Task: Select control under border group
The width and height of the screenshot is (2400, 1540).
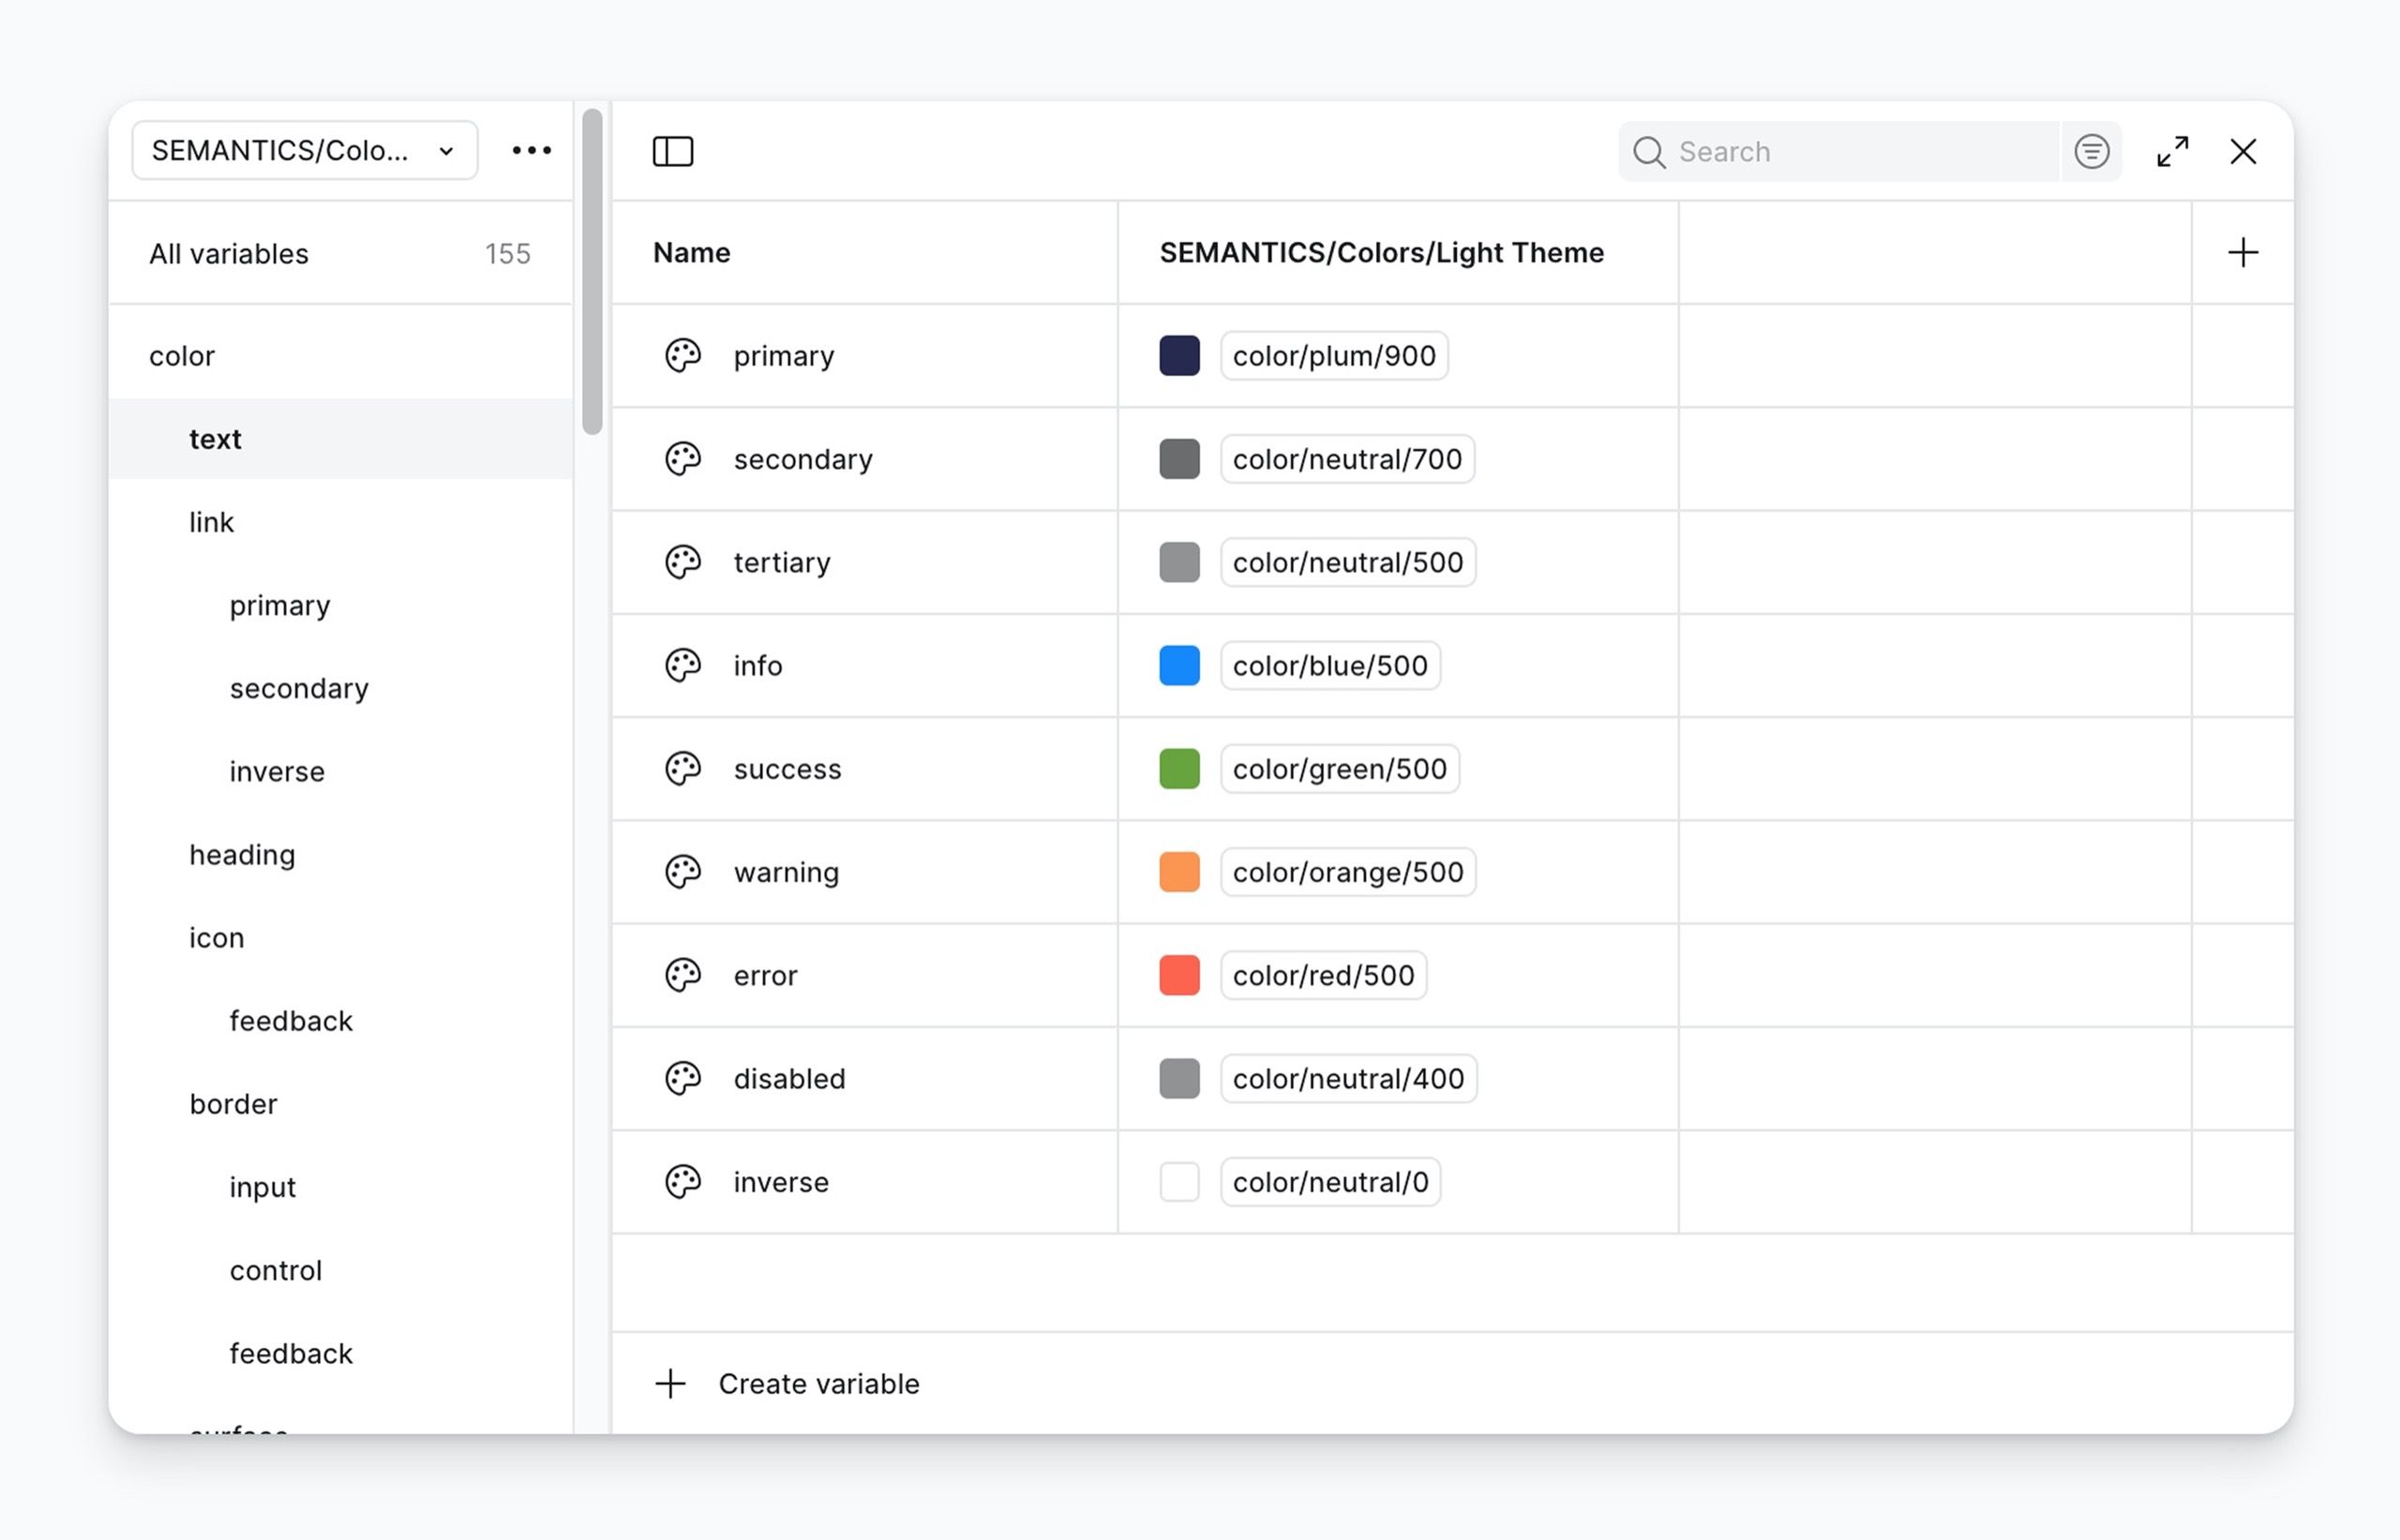Action: [340, 1270]
